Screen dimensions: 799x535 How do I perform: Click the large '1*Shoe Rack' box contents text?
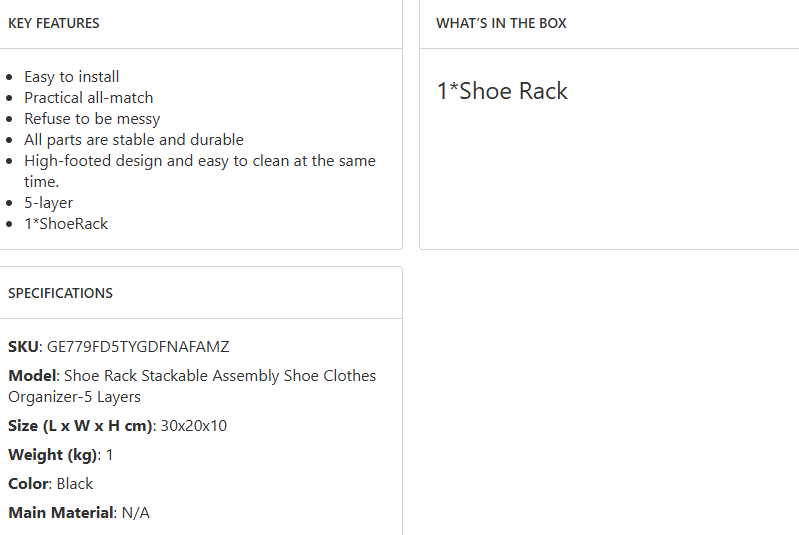click(502, 91)
